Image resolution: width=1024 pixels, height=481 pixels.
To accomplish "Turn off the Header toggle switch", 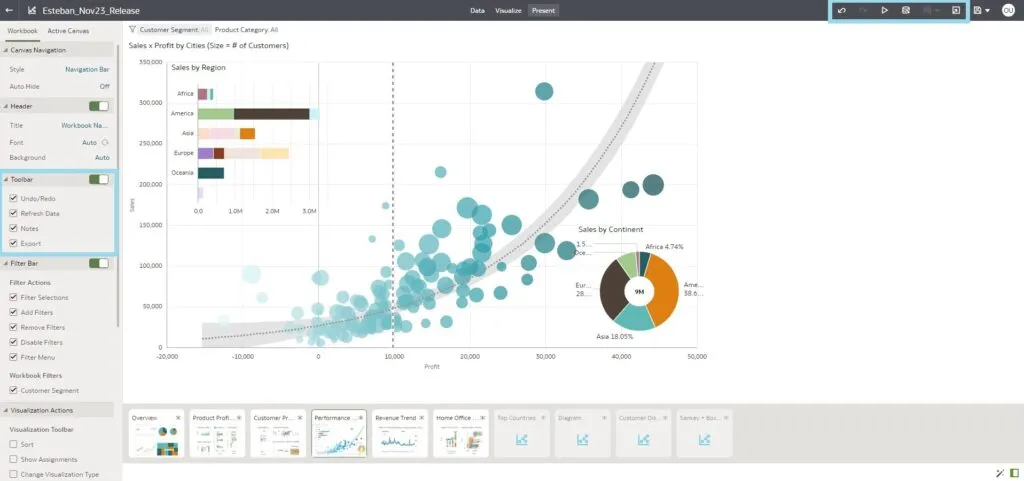I will pyautogui.click(x=99, y=106).
